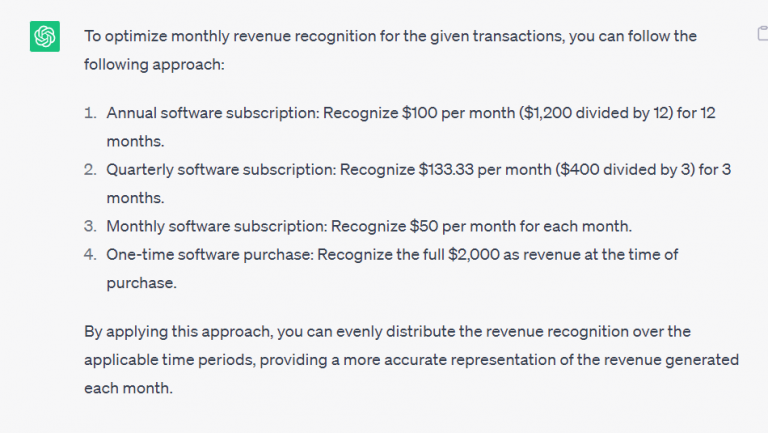Click the "following approach:" text line

coord(154,65)
